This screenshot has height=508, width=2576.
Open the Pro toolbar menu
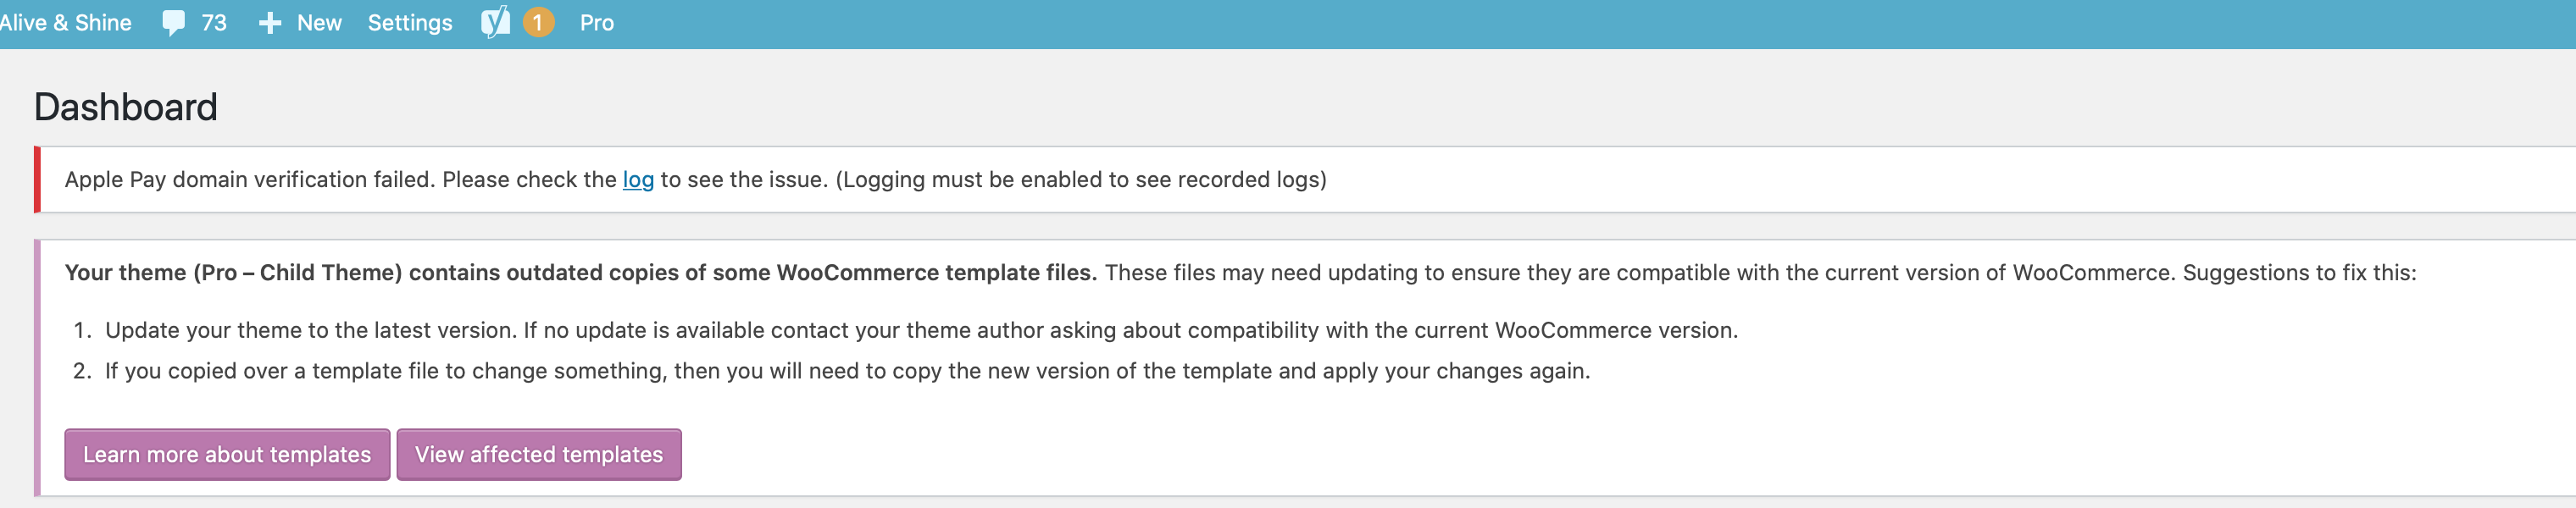point(597,23)
